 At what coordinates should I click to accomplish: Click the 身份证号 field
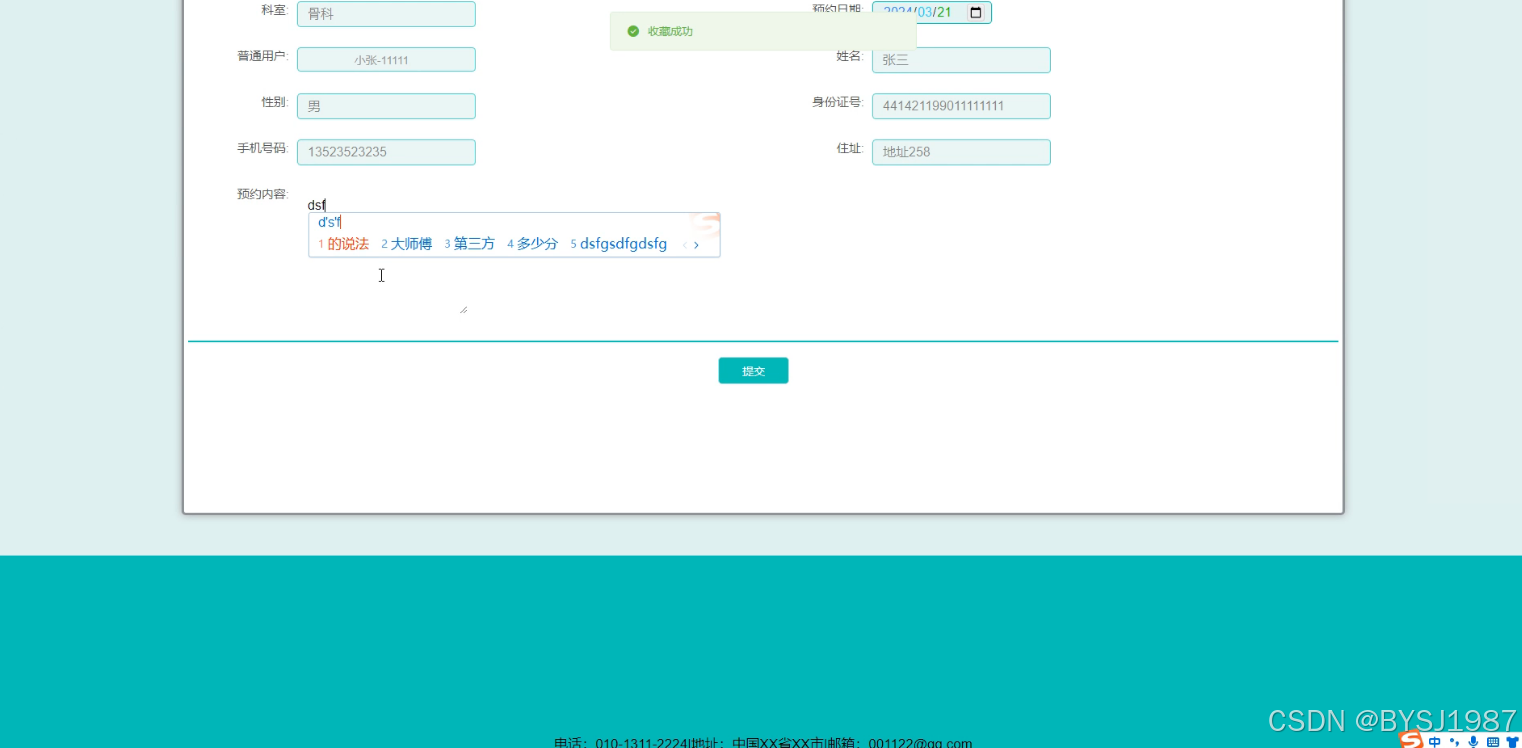tap(961, 106)
